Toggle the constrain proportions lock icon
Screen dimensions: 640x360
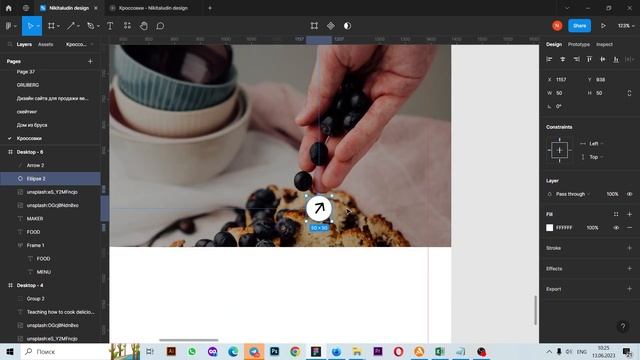pyautogui.click(x=629, y=93)
